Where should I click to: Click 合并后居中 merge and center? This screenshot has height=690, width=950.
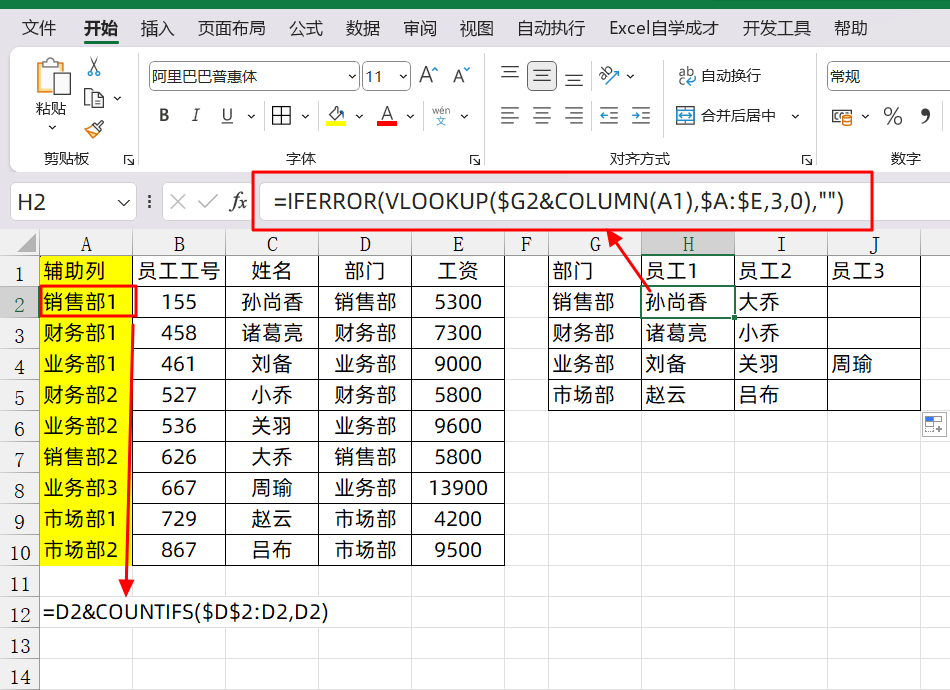coord(726,115)
